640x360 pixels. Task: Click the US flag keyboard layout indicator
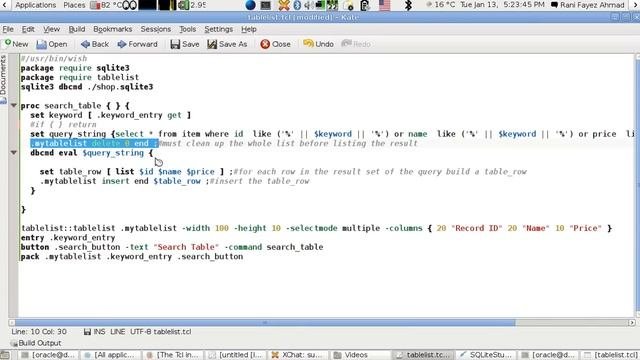384,5
